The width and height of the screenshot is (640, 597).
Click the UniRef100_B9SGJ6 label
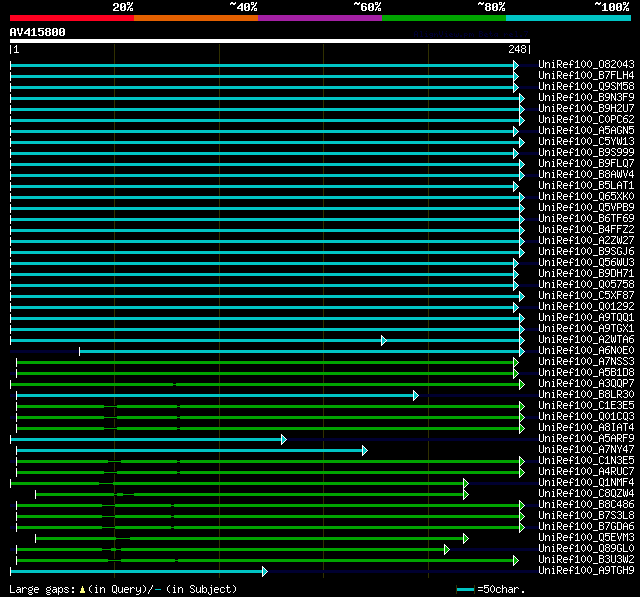coord(586,252)
